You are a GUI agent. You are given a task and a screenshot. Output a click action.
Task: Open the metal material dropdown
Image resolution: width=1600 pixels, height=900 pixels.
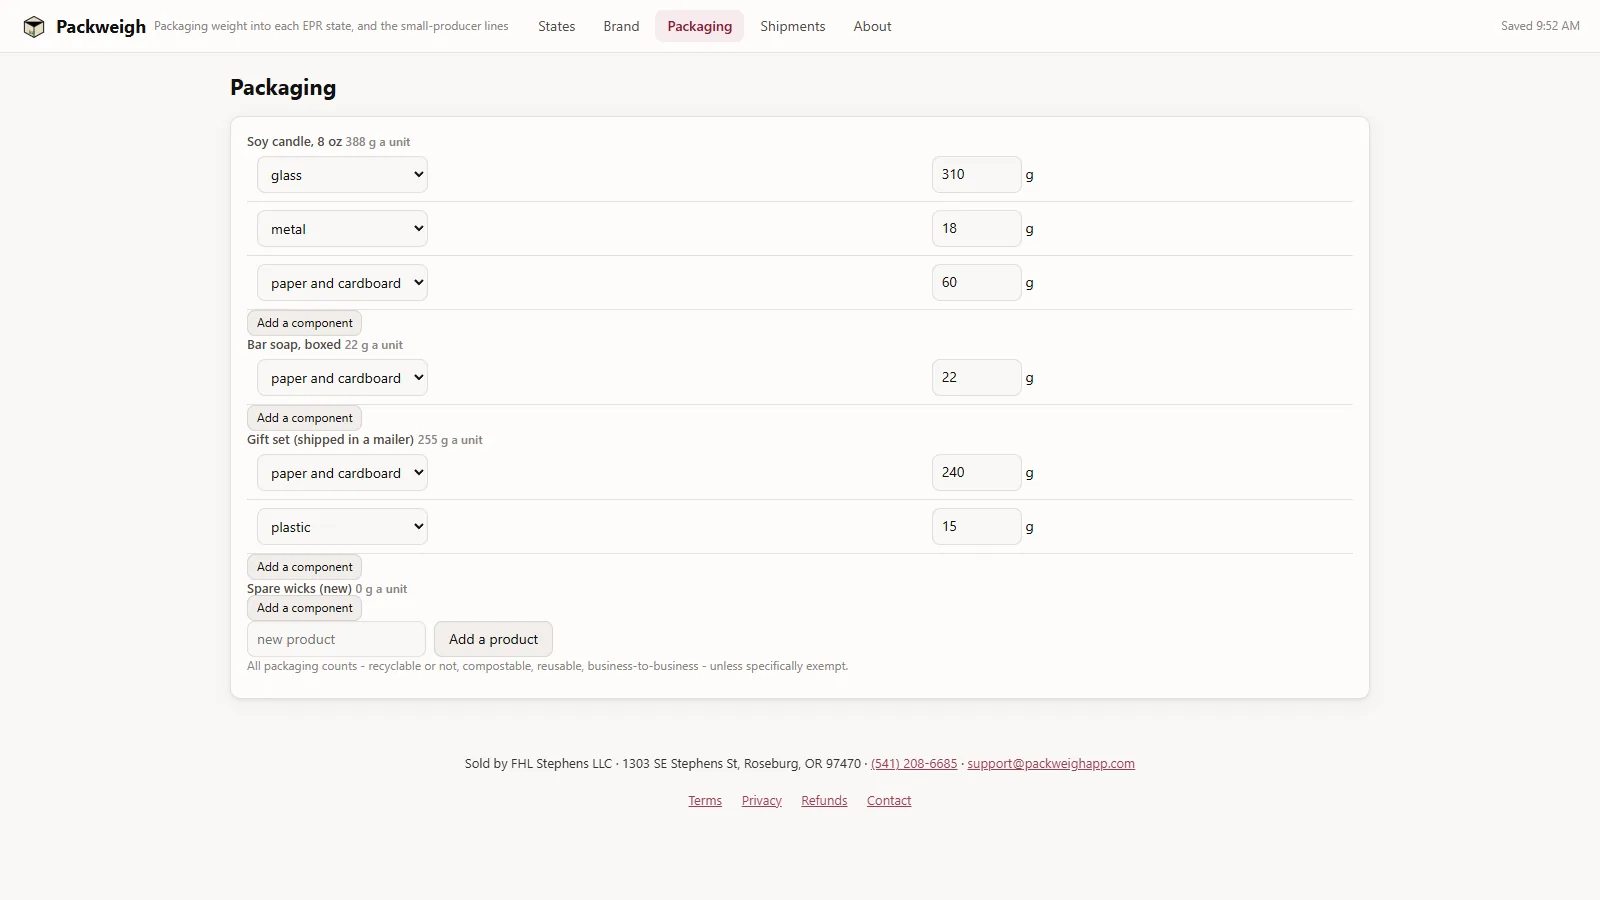pyautogui.click(x=342, y=229)
